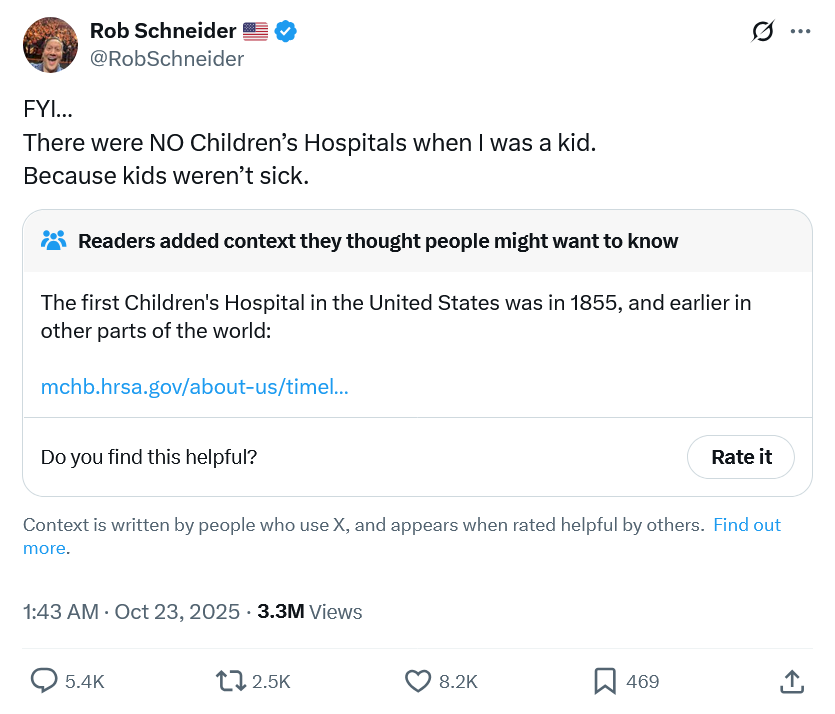Open the mchb.hrsa.gov link

(x=195, y=386)
